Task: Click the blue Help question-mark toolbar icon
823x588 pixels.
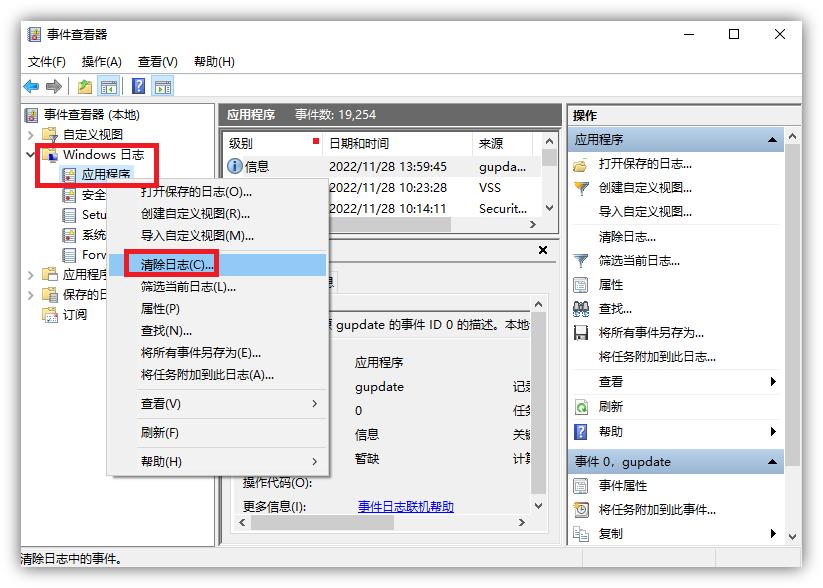Action: 139,86
